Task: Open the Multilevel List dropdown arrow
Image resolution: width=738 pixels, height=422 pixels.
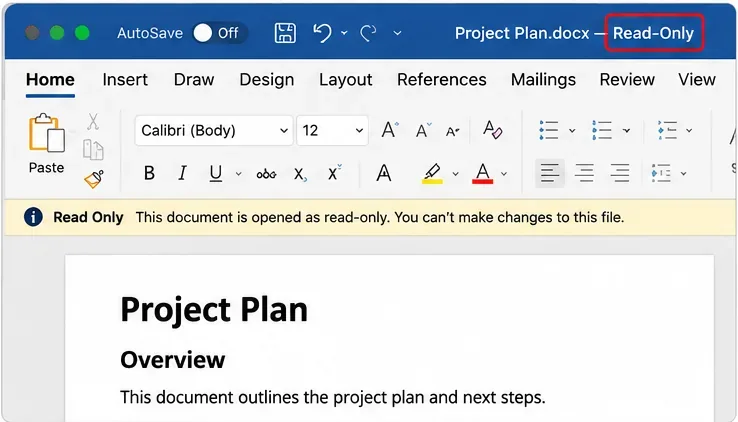Action: [x=689, y=130]
